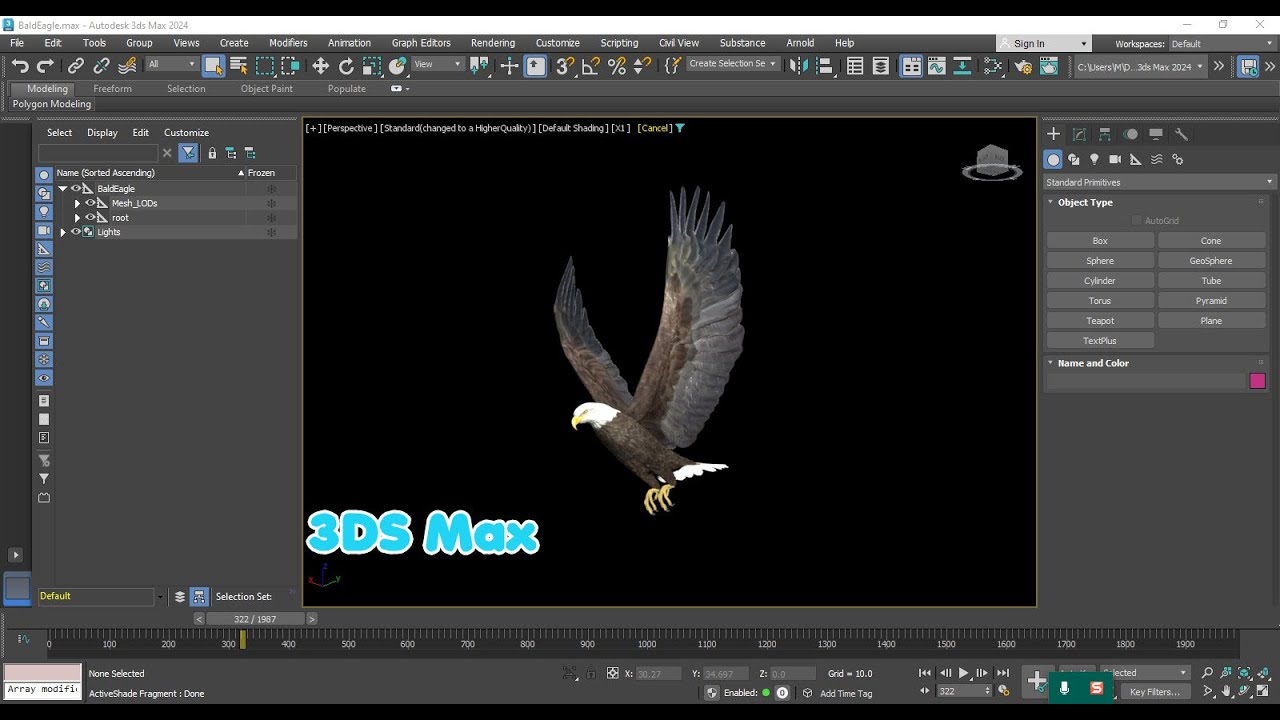Open the Hierarchy panel tab
Image resolution: width=1280 pixels, height=720 pixels.
point(1105,134)
